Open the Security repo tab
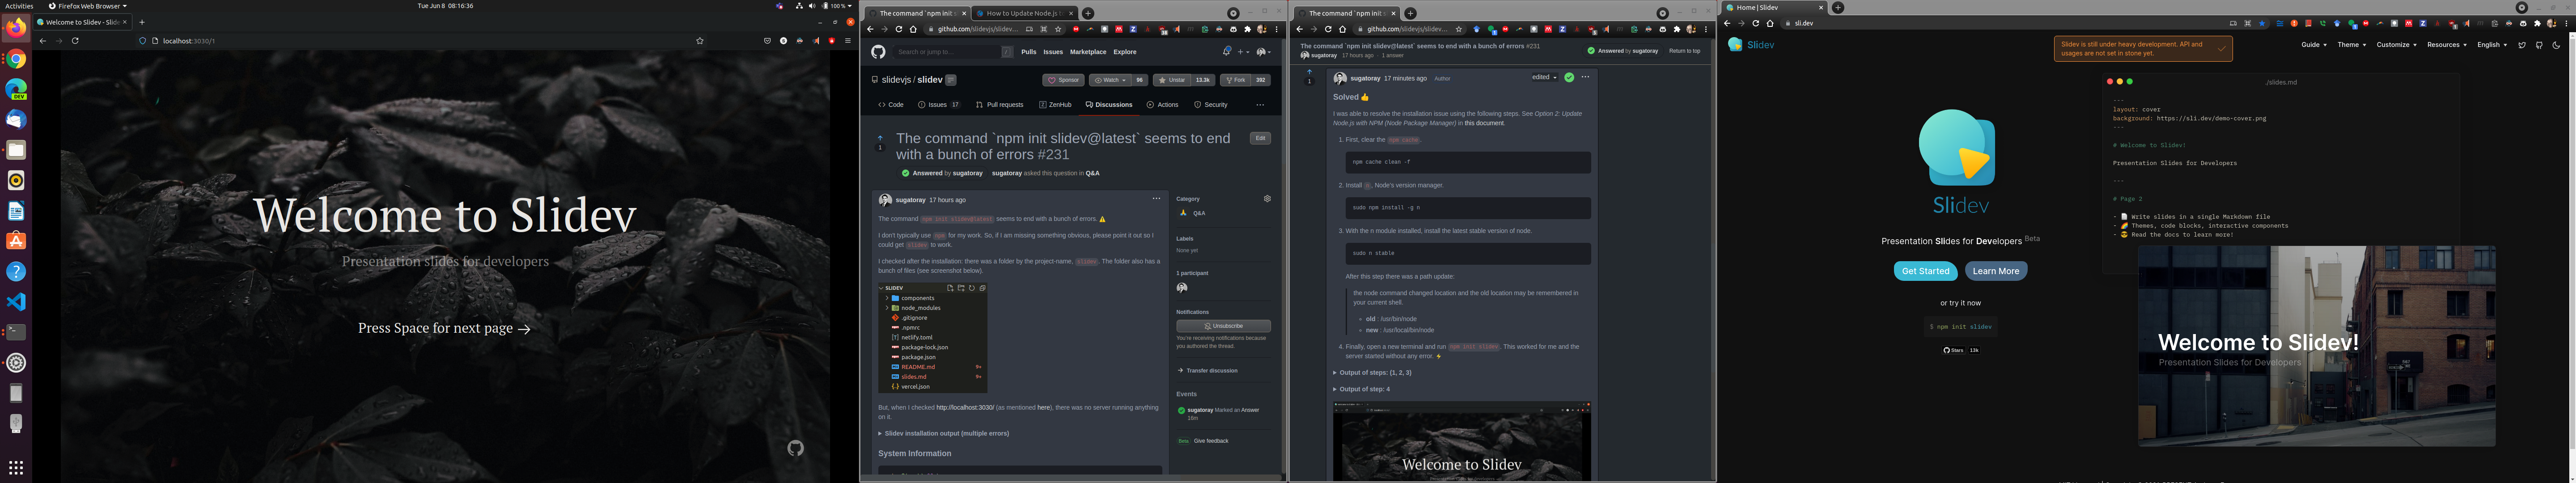The image size is (2576, 483). coord(1211,105)
